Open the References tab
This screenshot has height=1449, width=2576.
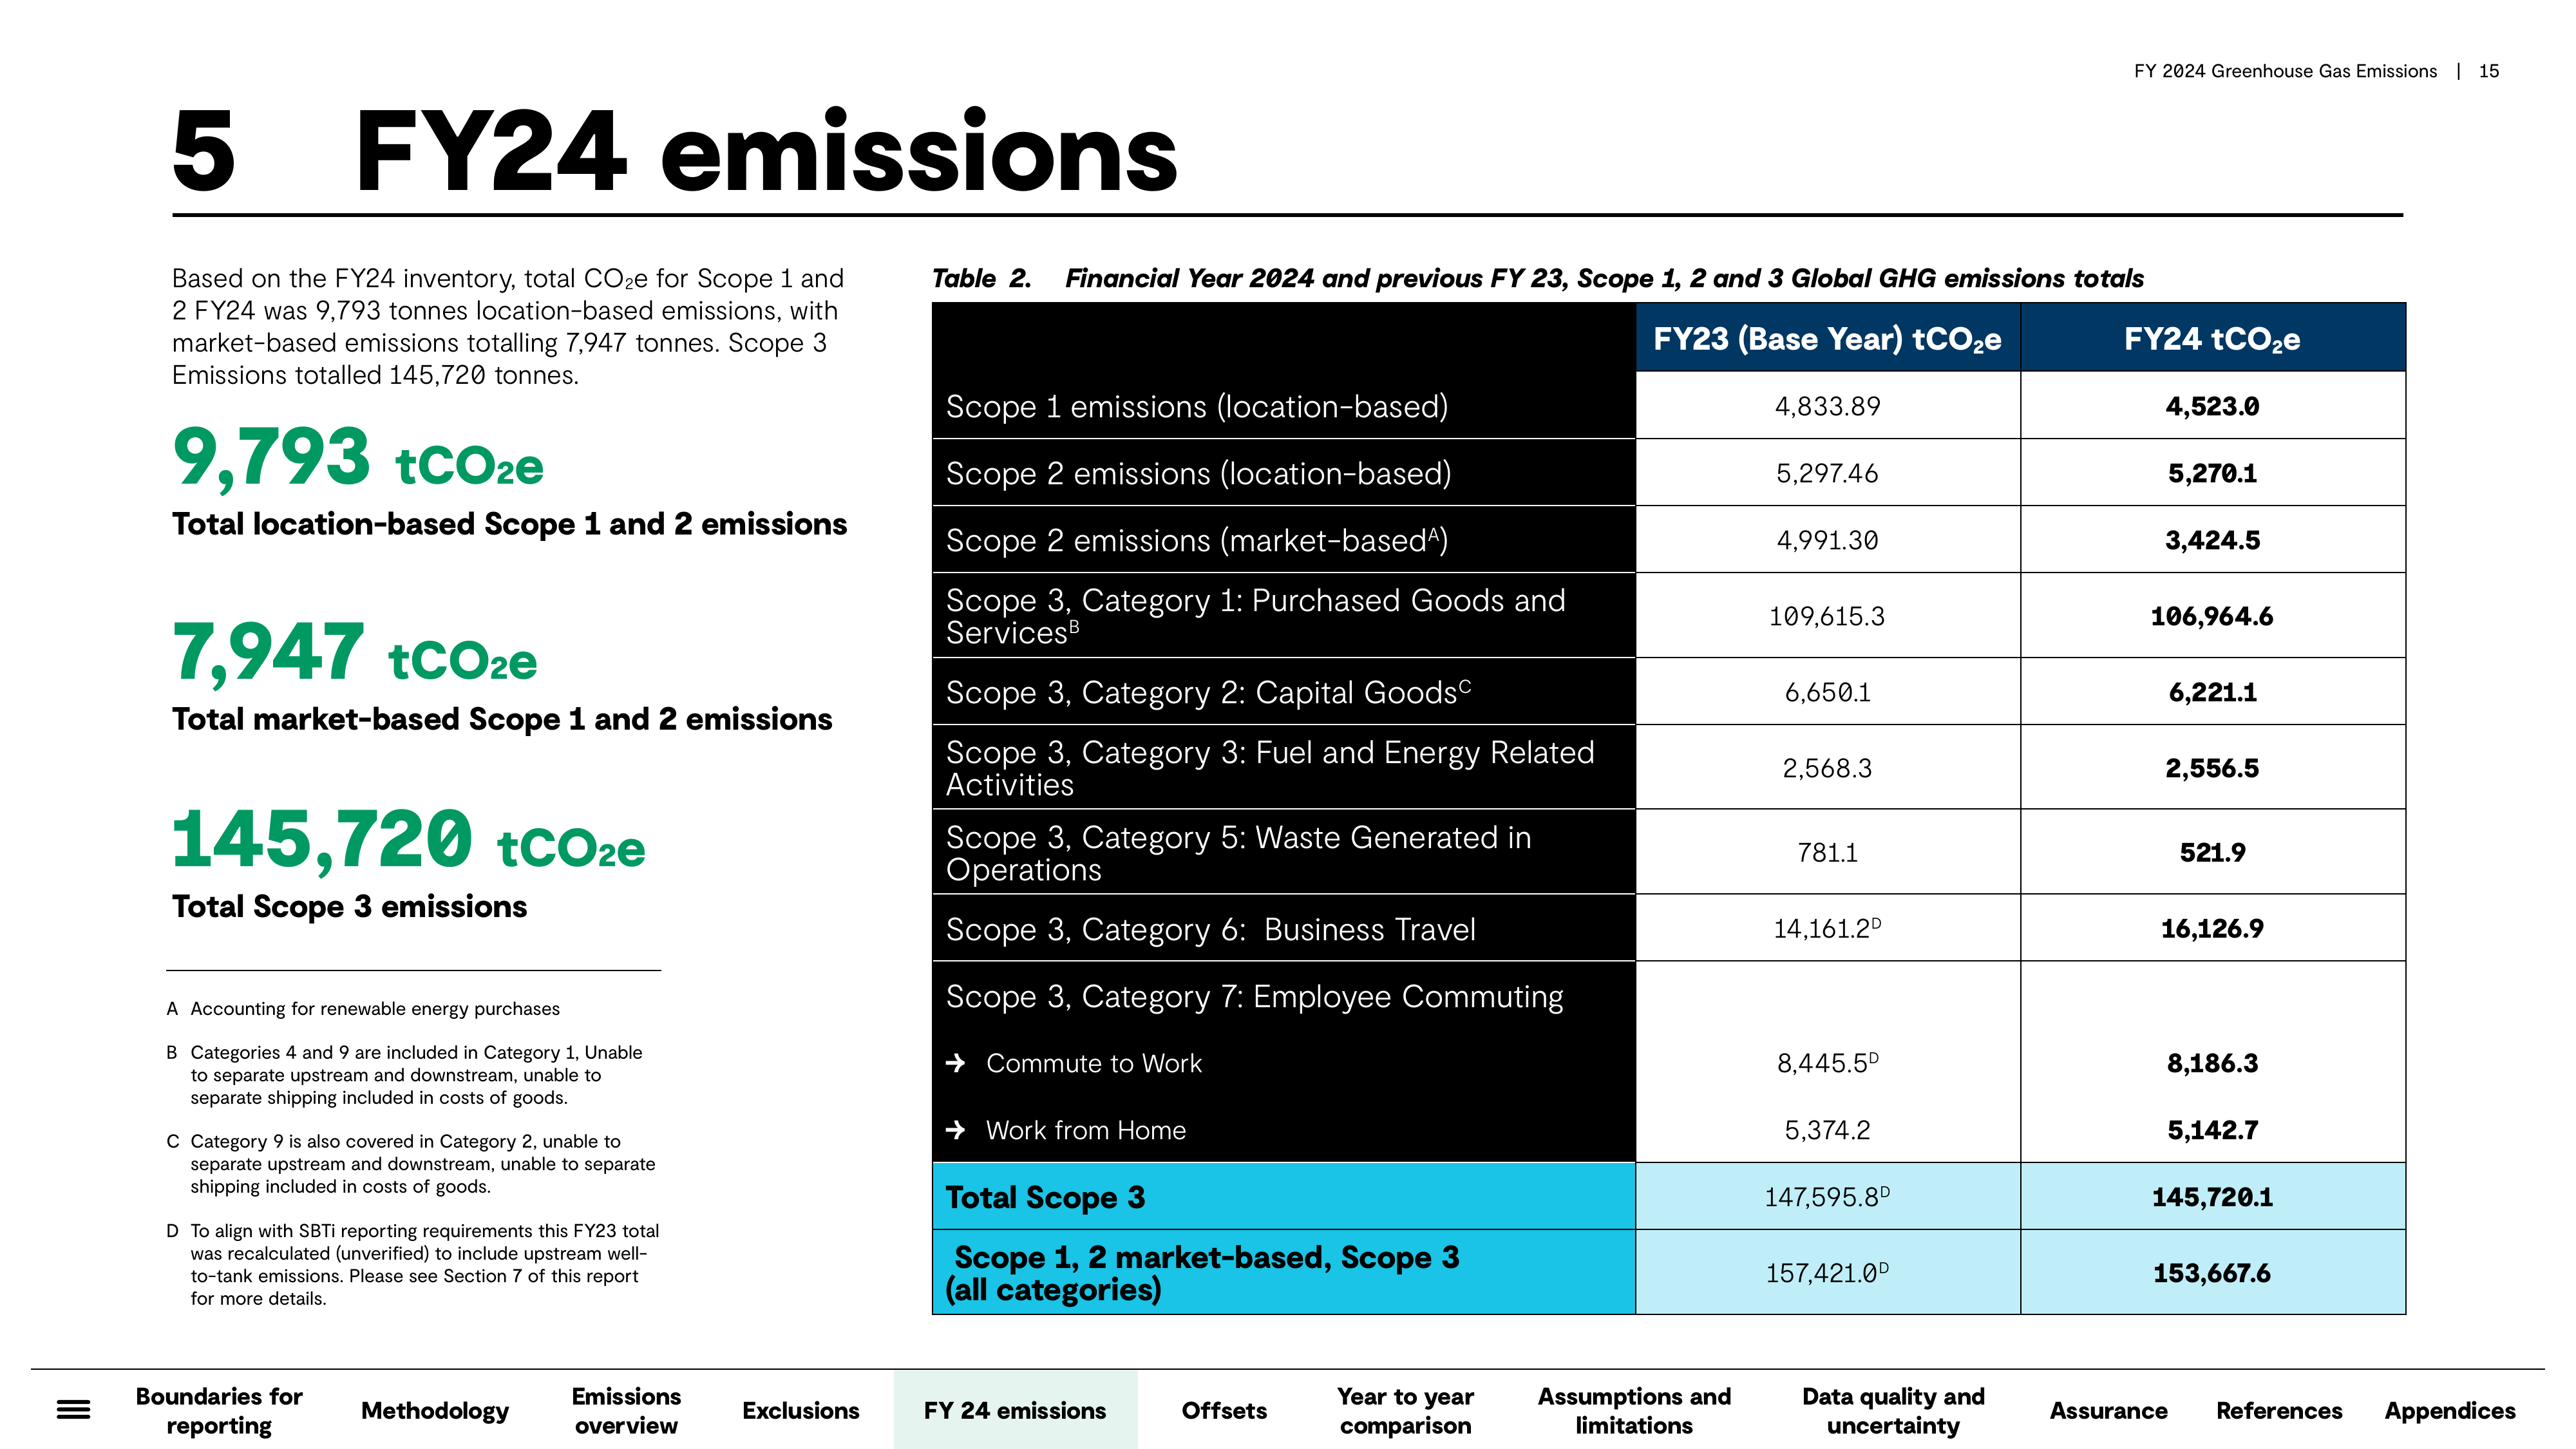2279,1410
